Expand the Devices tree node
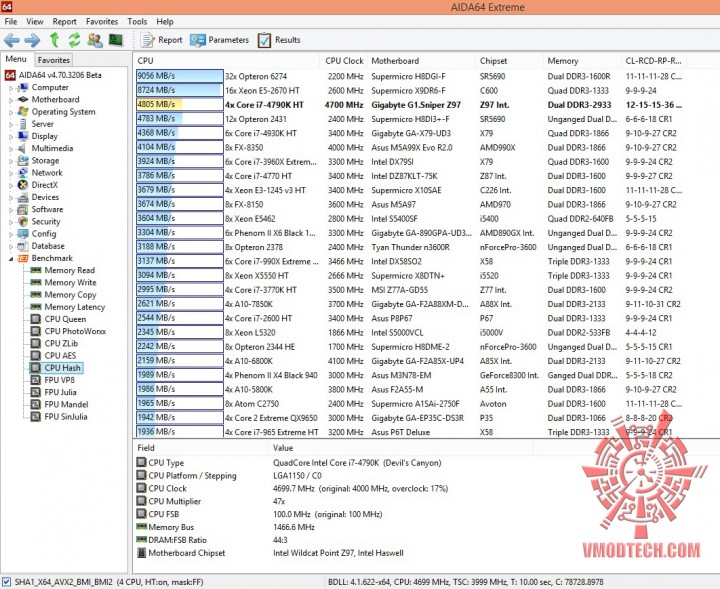The image size is (720, 589). [11, 197]
